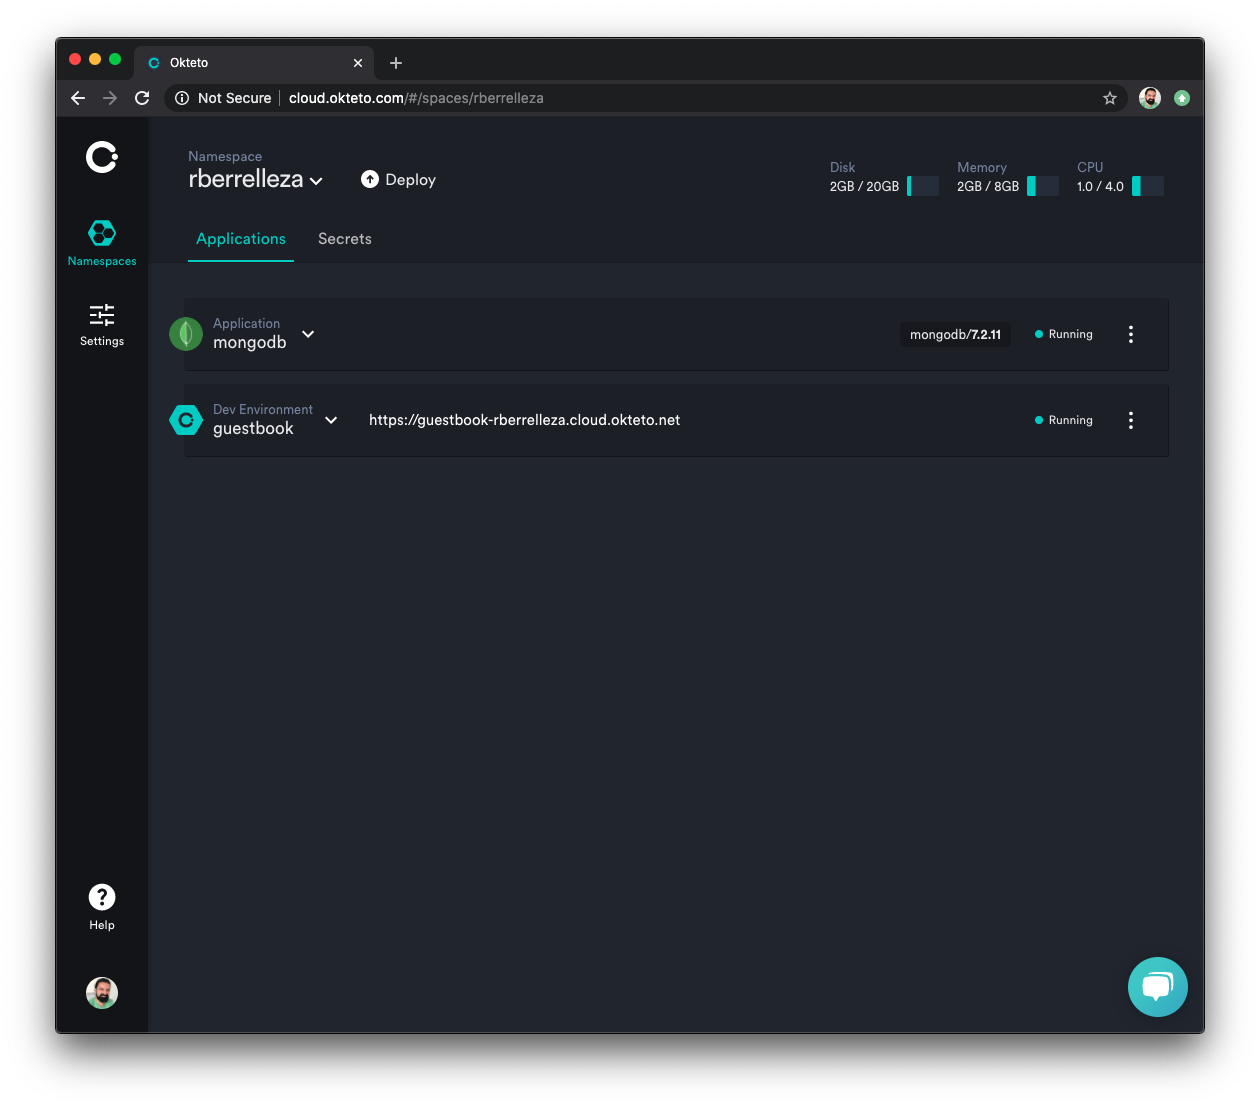Click the Disk usage bar
This screenshot has height=1107, width=1260.
[x=923, y=186]
